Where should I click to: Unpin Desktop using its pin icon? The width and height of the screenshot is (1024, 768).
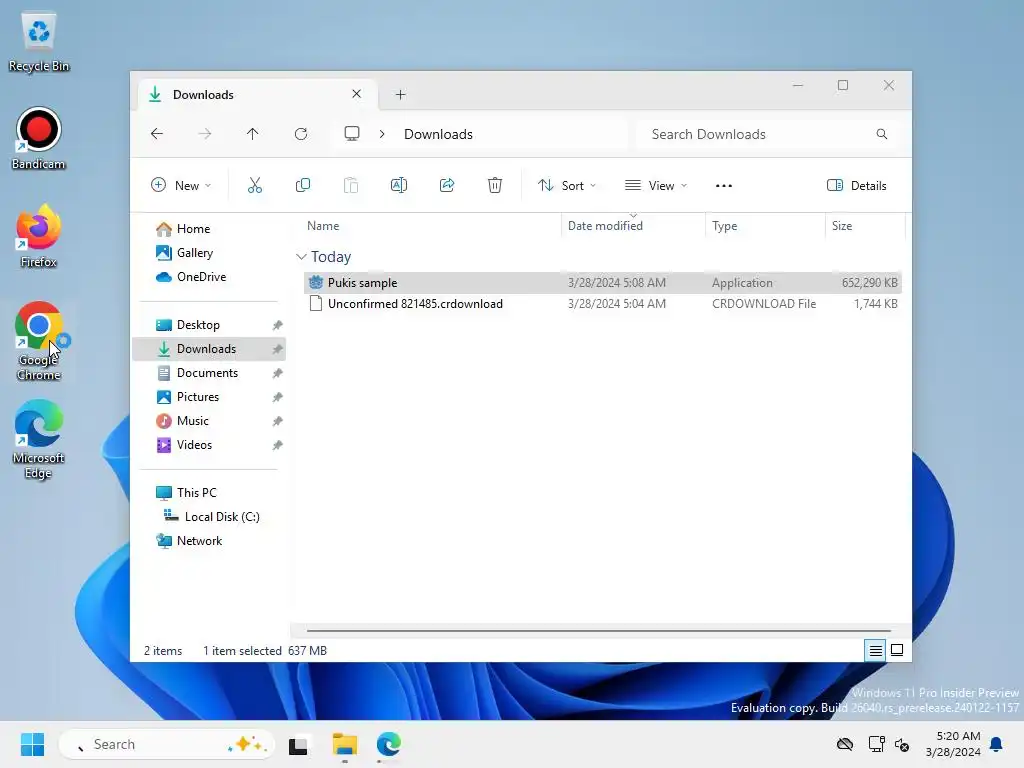tap(278, 325)
